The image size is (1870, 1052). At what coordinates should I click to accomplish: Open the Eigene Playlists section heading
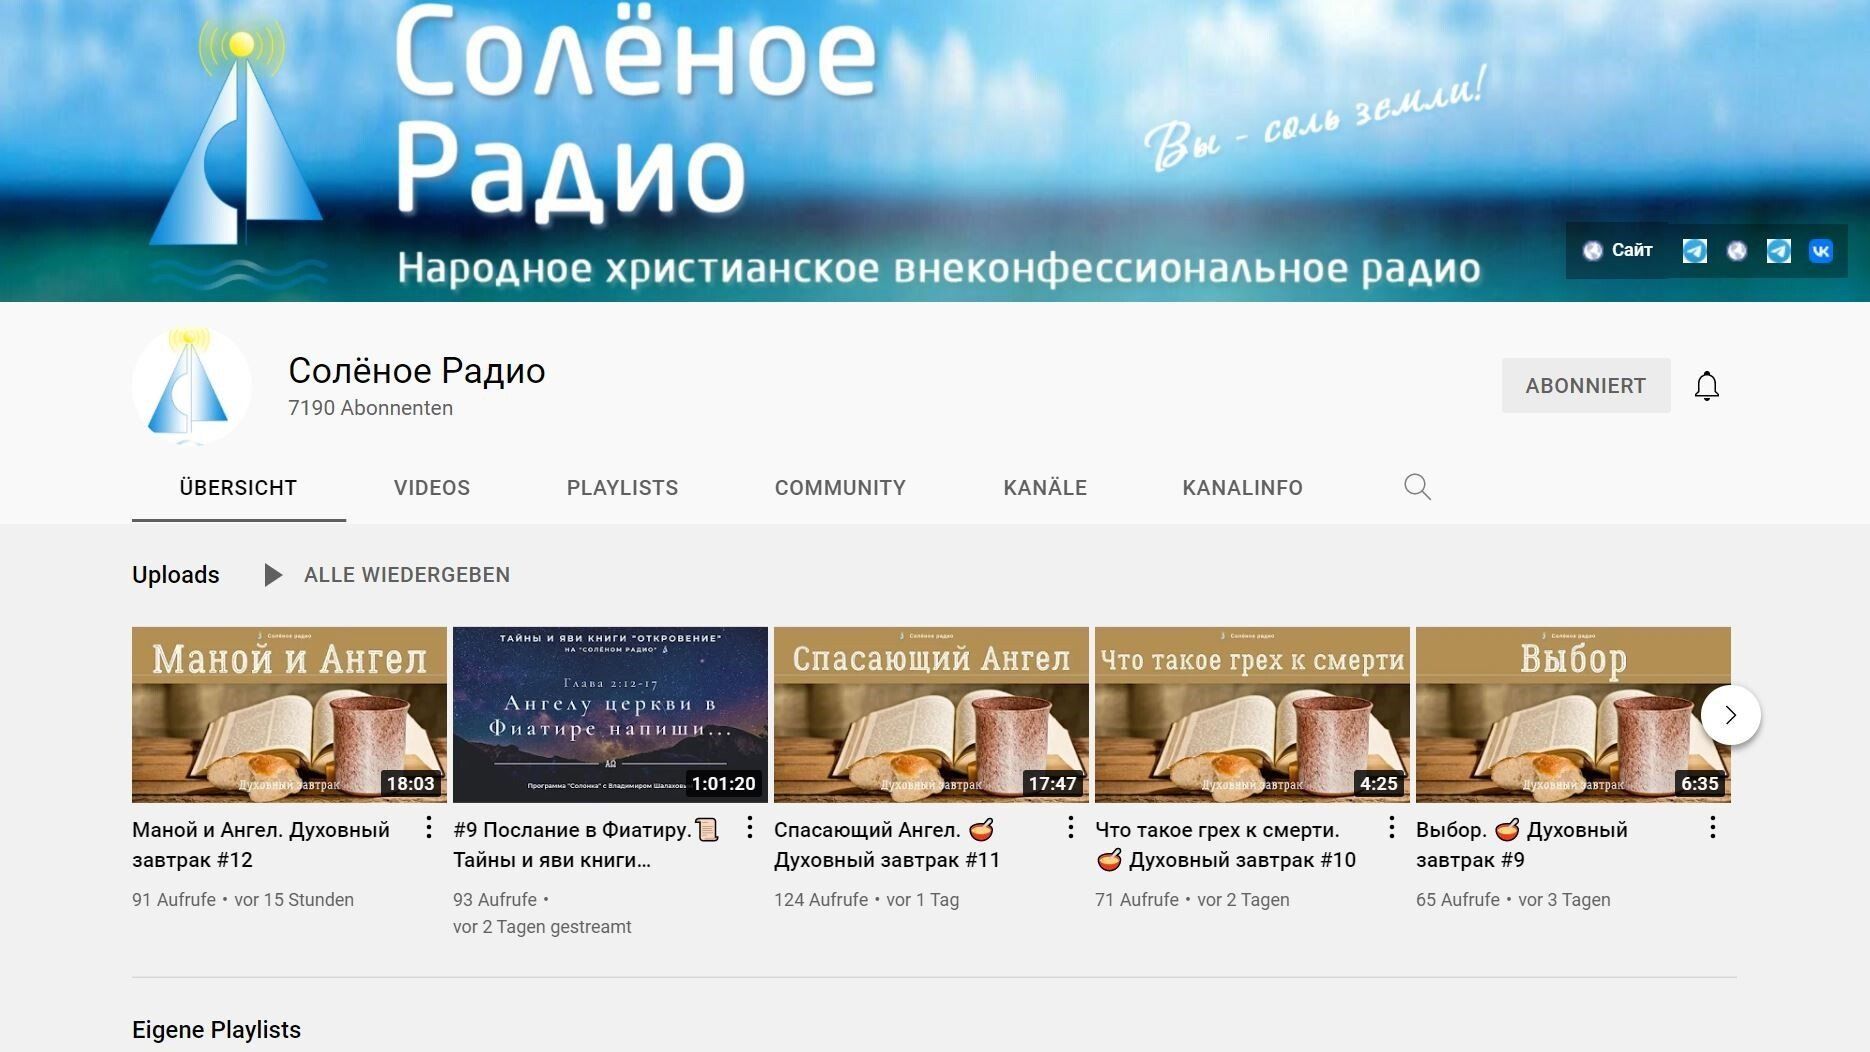(x=216, y=1030)
